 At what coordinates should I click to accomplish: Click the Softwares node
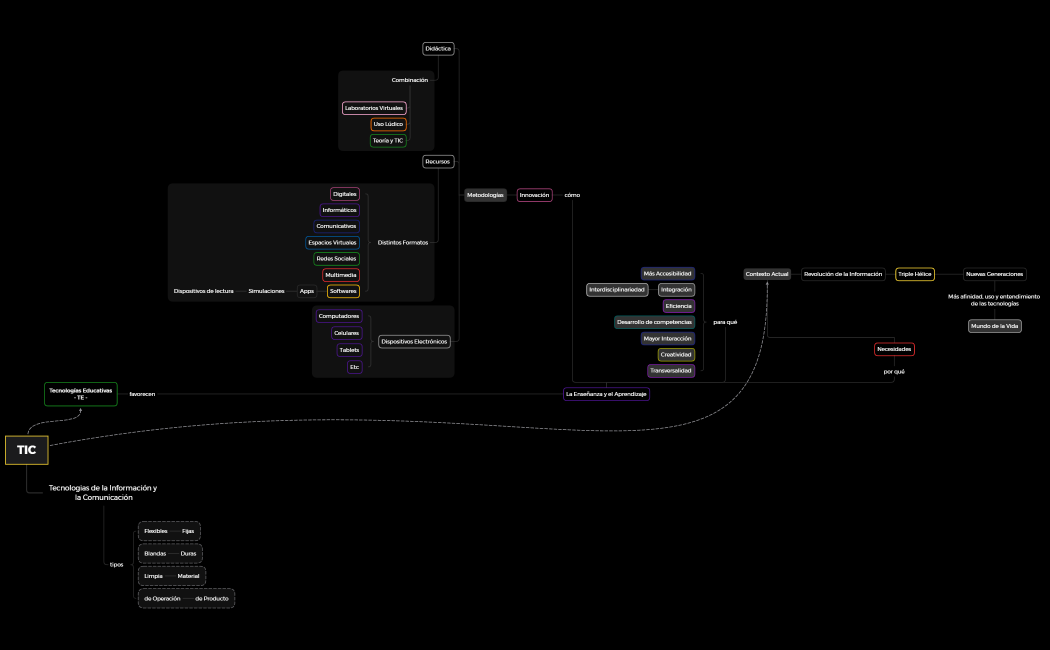tap(343, 291)
